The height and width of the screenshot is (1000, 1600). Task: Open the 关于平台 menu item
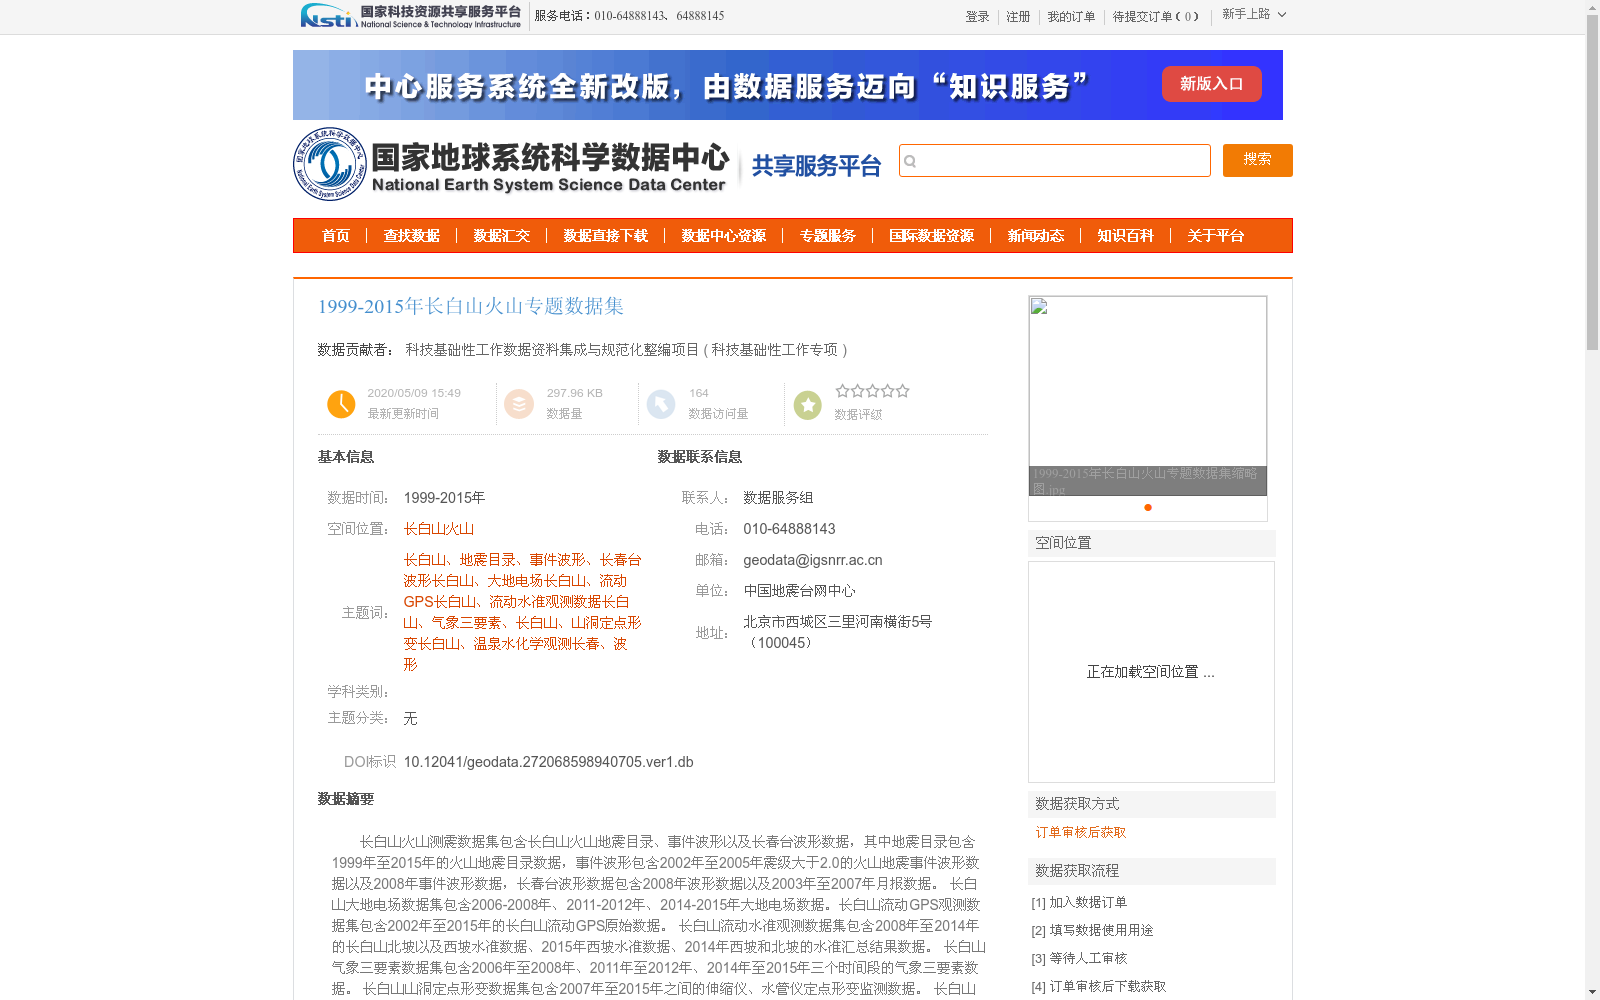tap(1216, 236)
